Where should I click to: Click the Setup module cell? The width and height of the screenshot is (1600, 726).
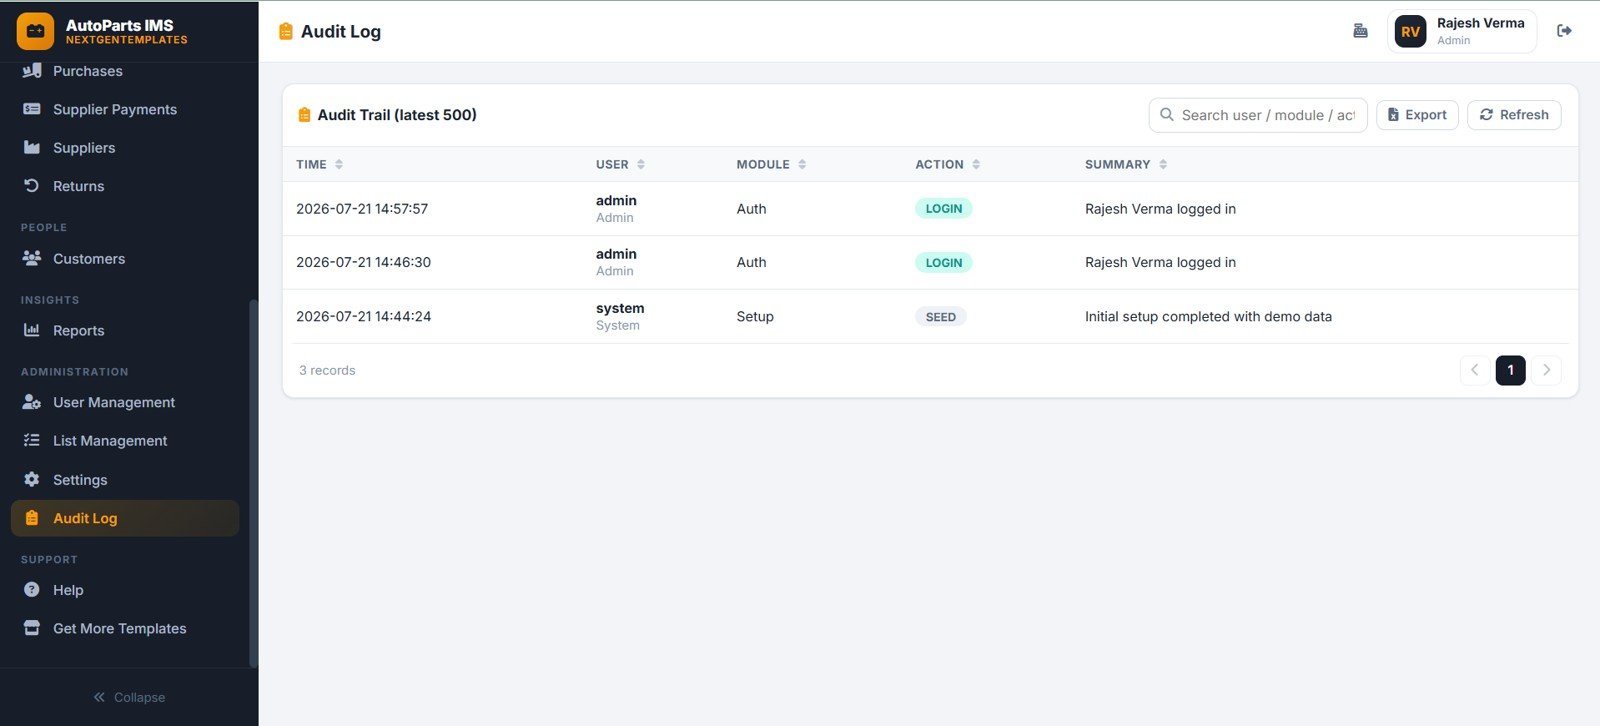pos(755,316)
